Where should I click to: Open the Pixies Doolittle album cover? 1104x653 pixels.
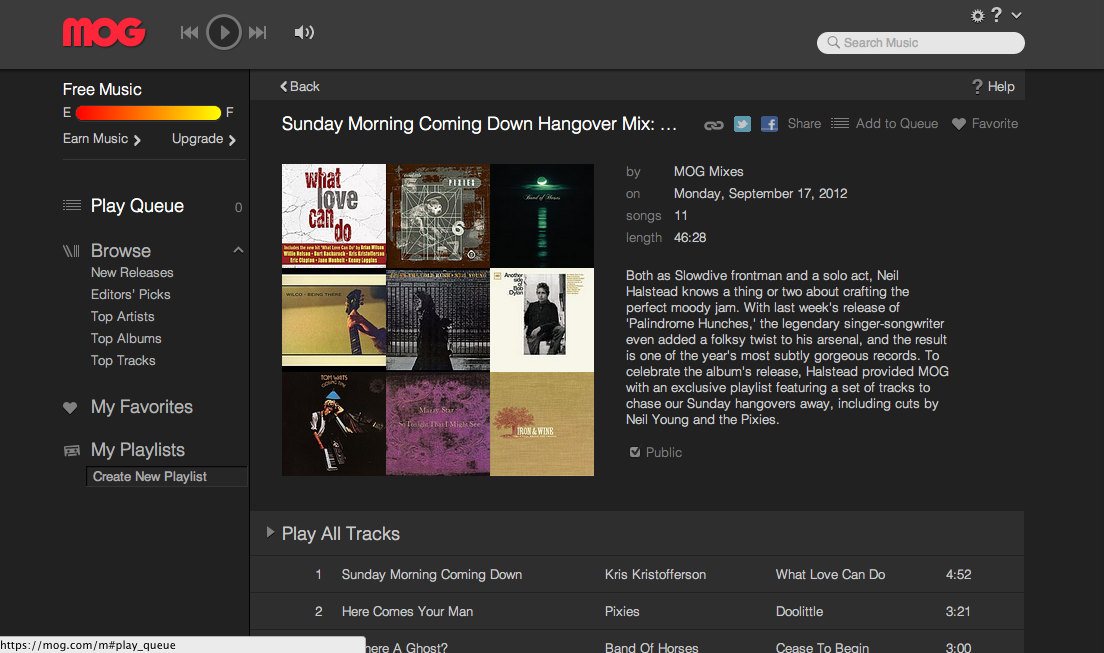[x=438, y=216]
